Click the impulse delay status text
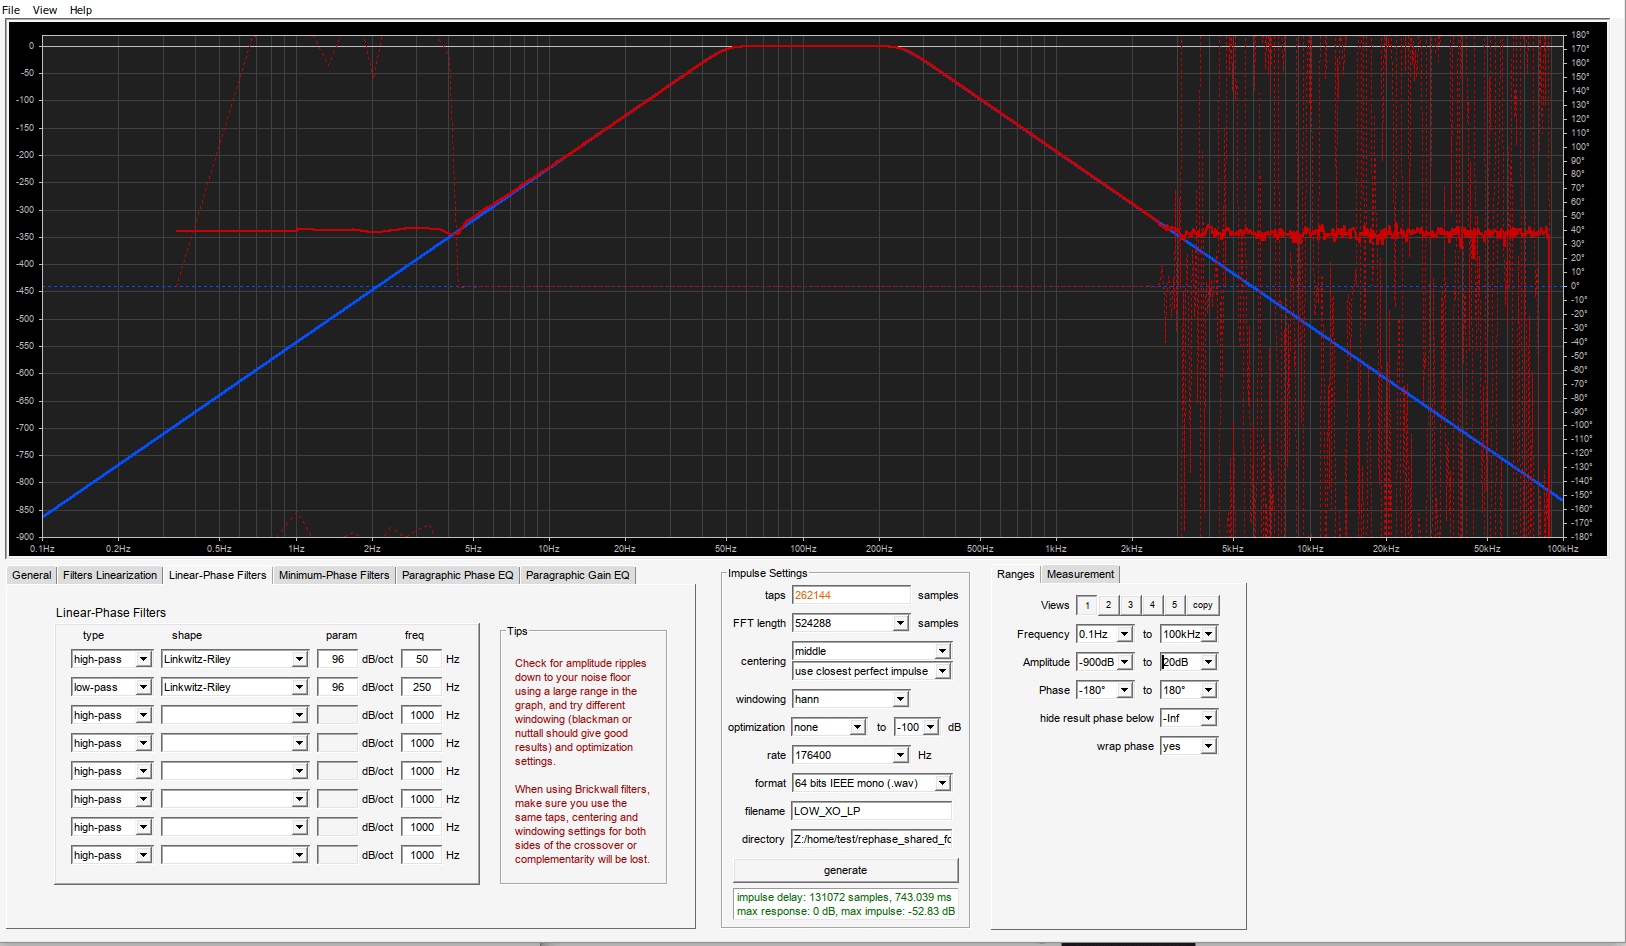Image resolution: width=1626 pixels, height=946 pixels. coord(844,897)
